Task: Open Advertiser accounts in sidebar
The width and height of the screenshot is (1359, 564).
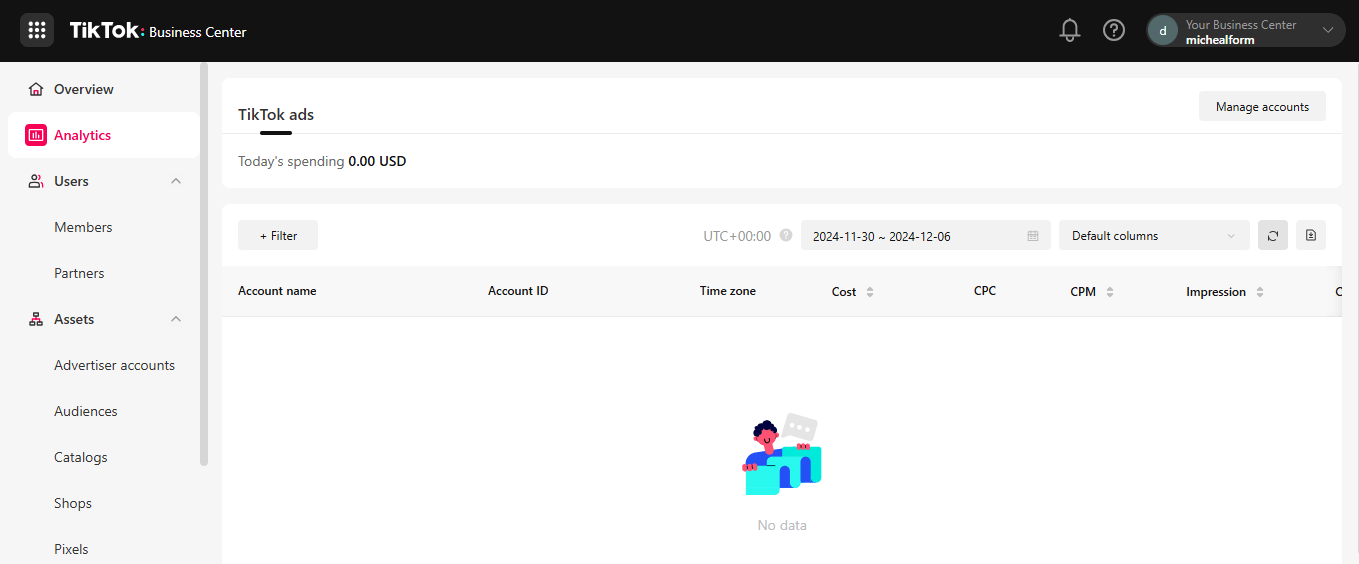Action: [114, 365]
